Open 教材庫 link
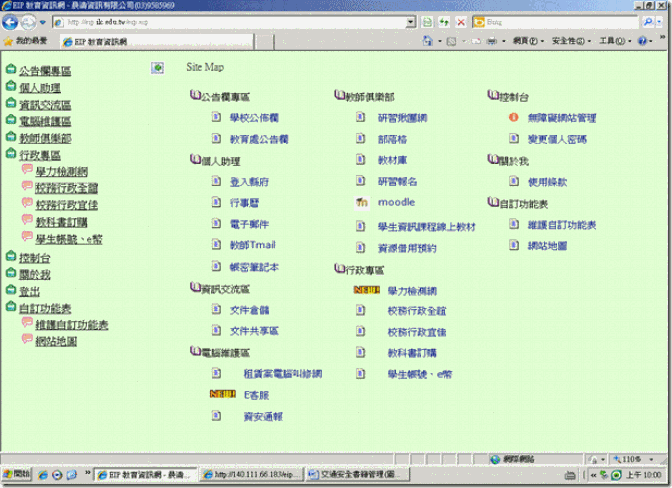The image size is (672, 488). tap(392, 160)
